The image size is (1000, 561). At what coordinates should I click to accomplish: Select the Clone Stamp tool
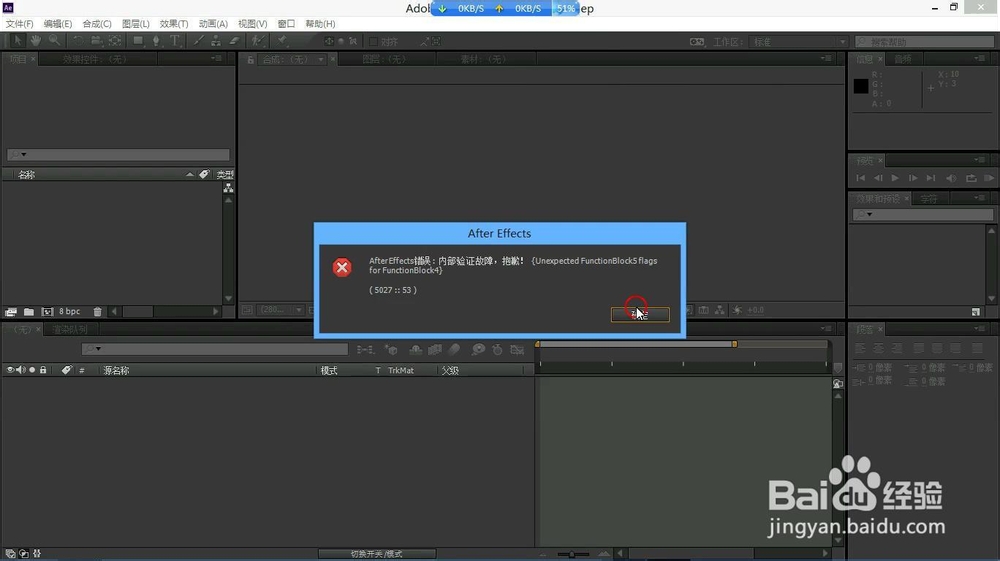[x=216, y=41]
